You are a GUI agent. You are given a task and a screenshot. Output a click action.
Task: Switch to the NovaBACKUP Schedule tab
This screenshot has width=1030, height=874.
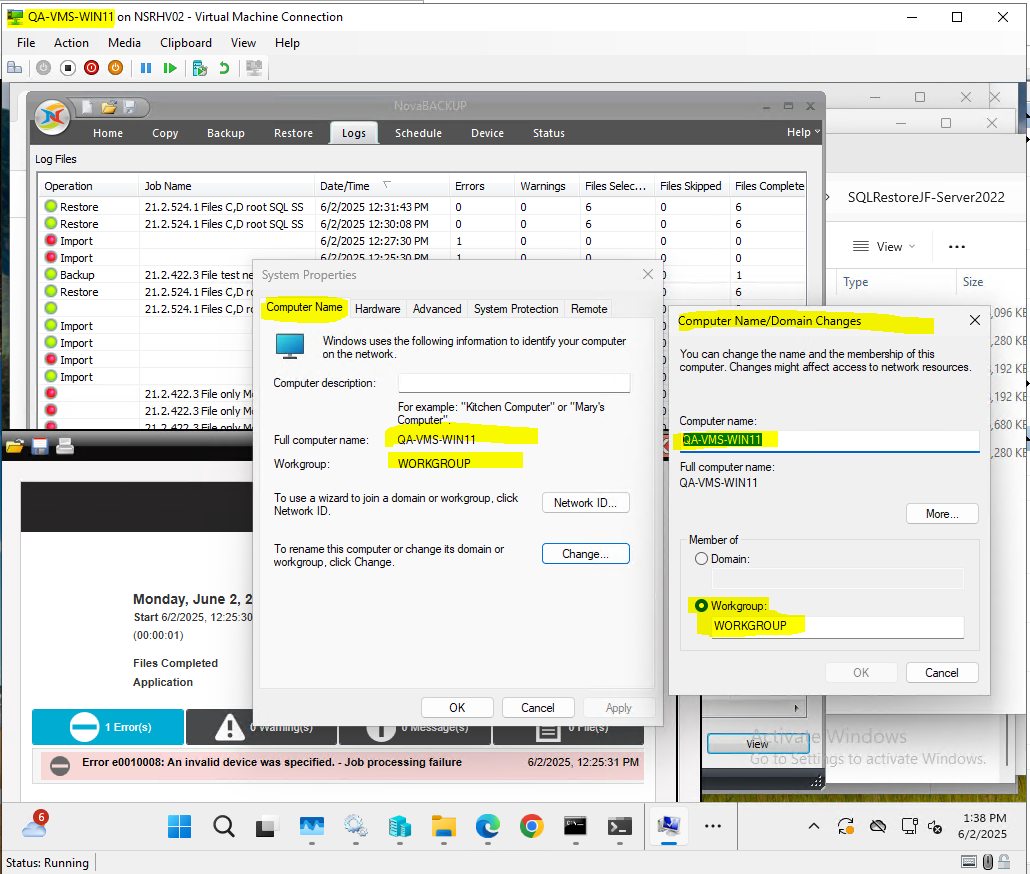418,133
